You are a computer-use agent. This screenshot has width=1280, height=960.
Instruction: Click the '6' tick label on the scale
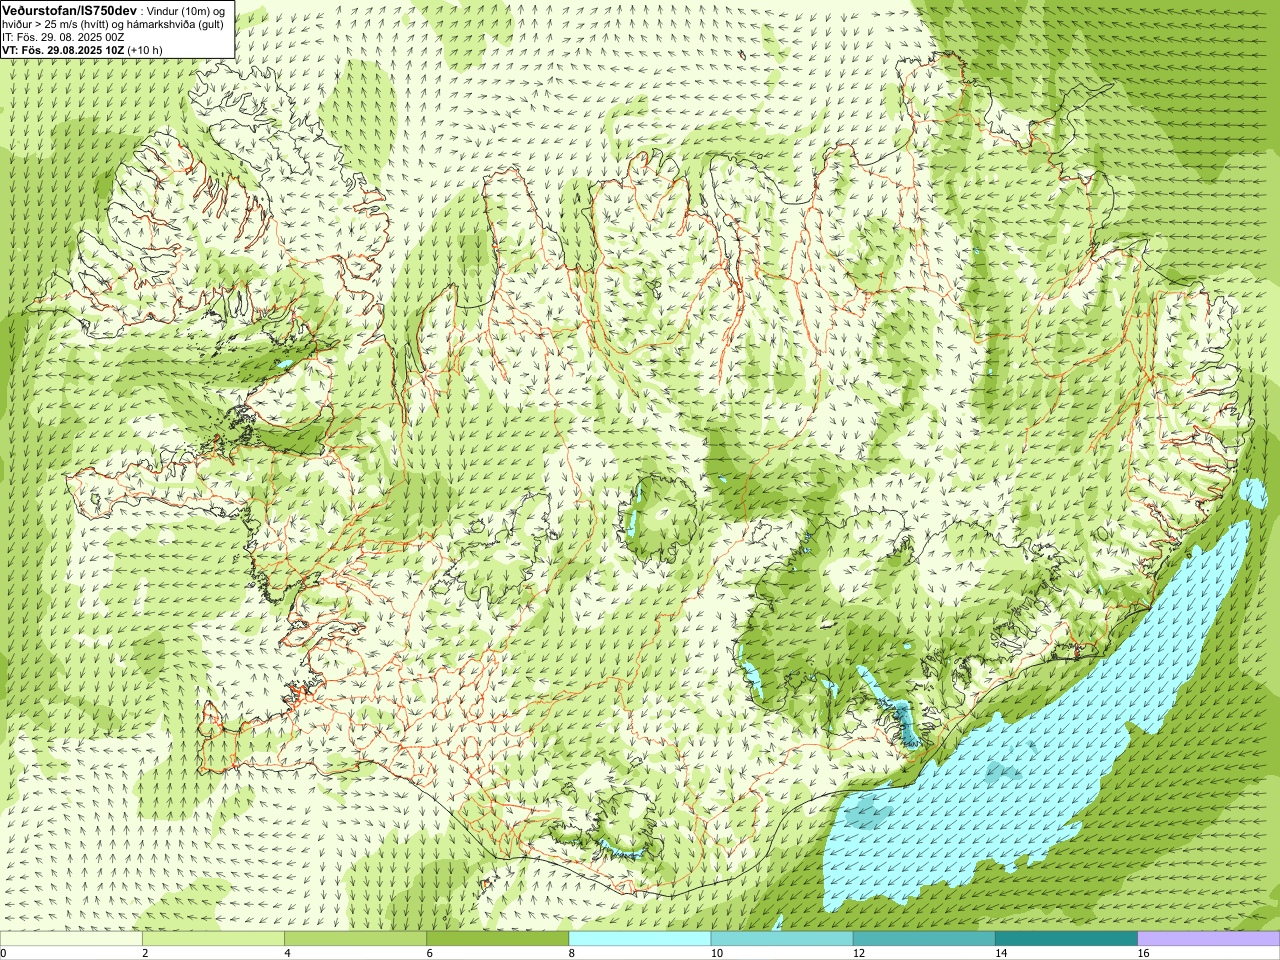coord(430,953)
